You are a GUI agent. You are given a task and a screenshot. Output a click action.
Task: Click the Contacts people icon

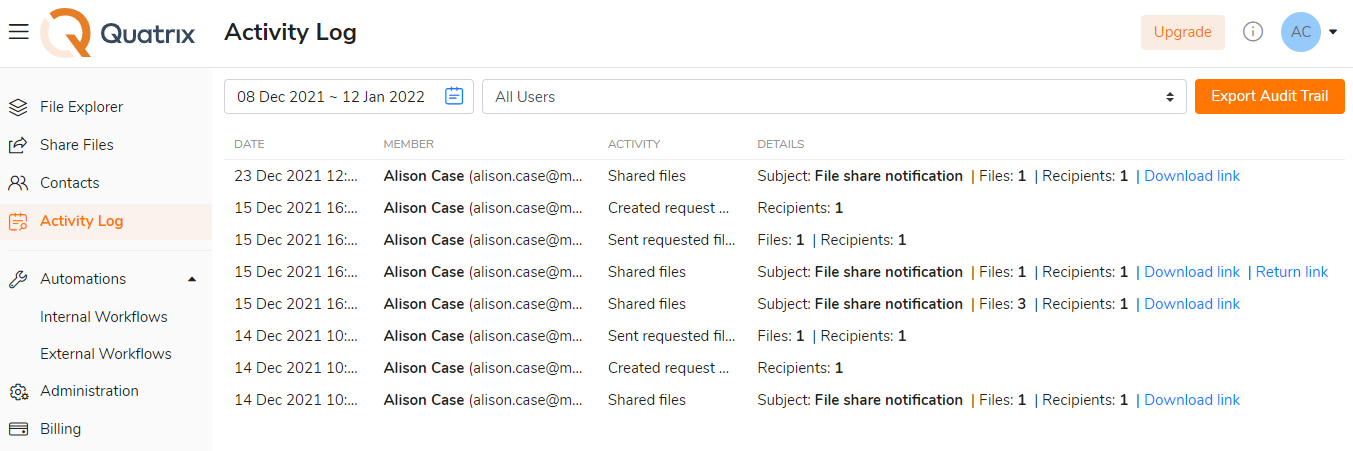click(x=18, y=183)
